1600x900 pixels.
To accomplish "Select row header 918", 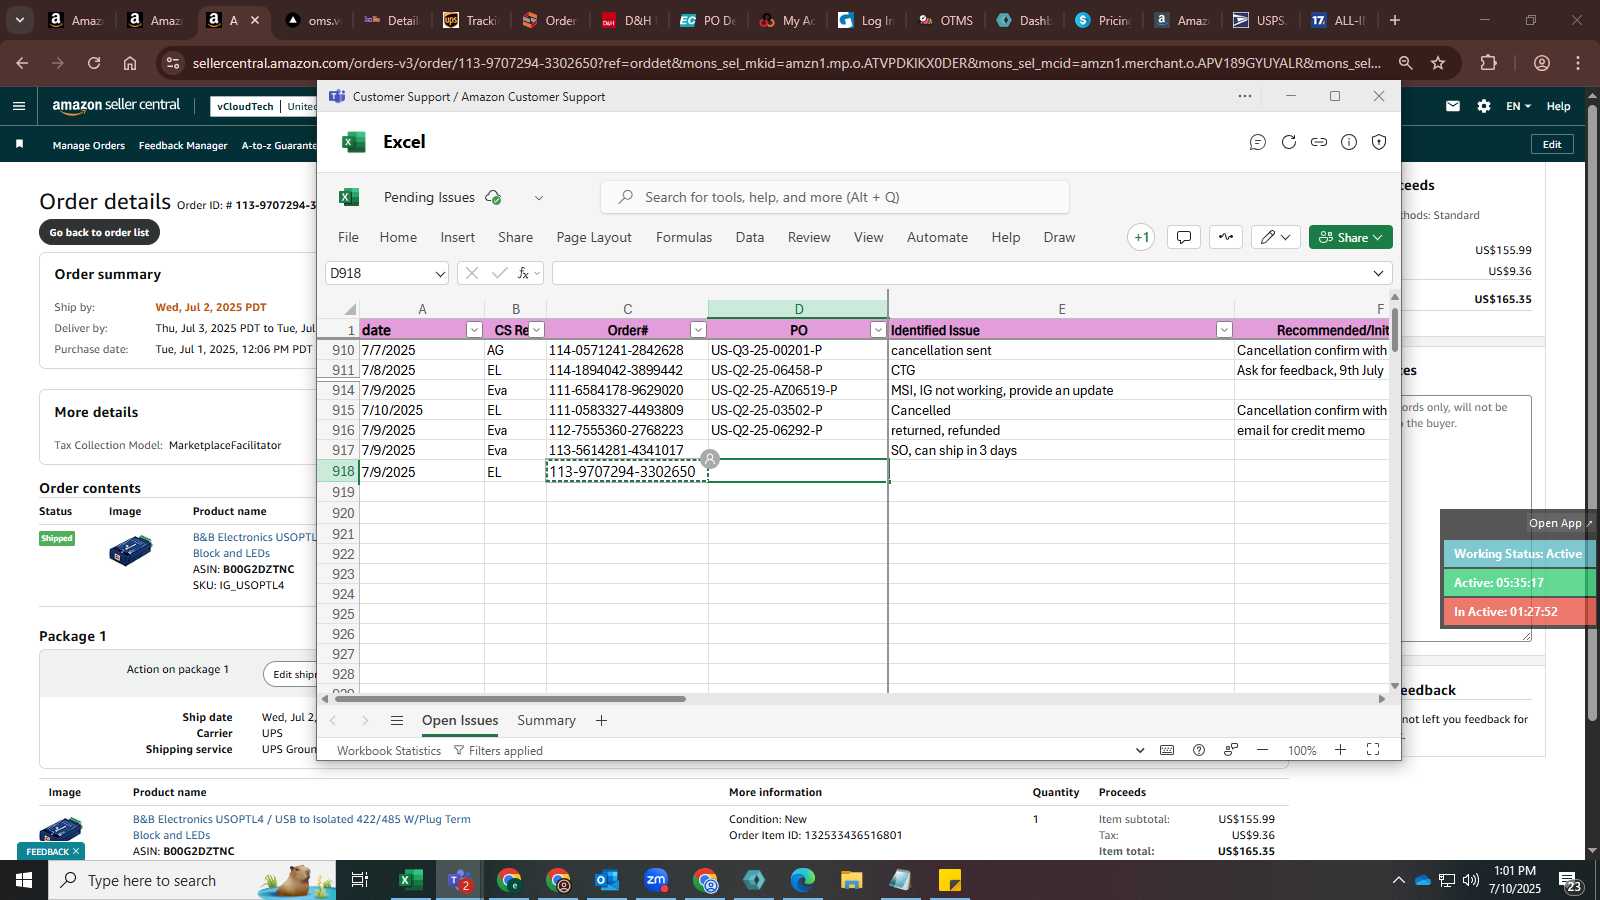I will (343, 471).
